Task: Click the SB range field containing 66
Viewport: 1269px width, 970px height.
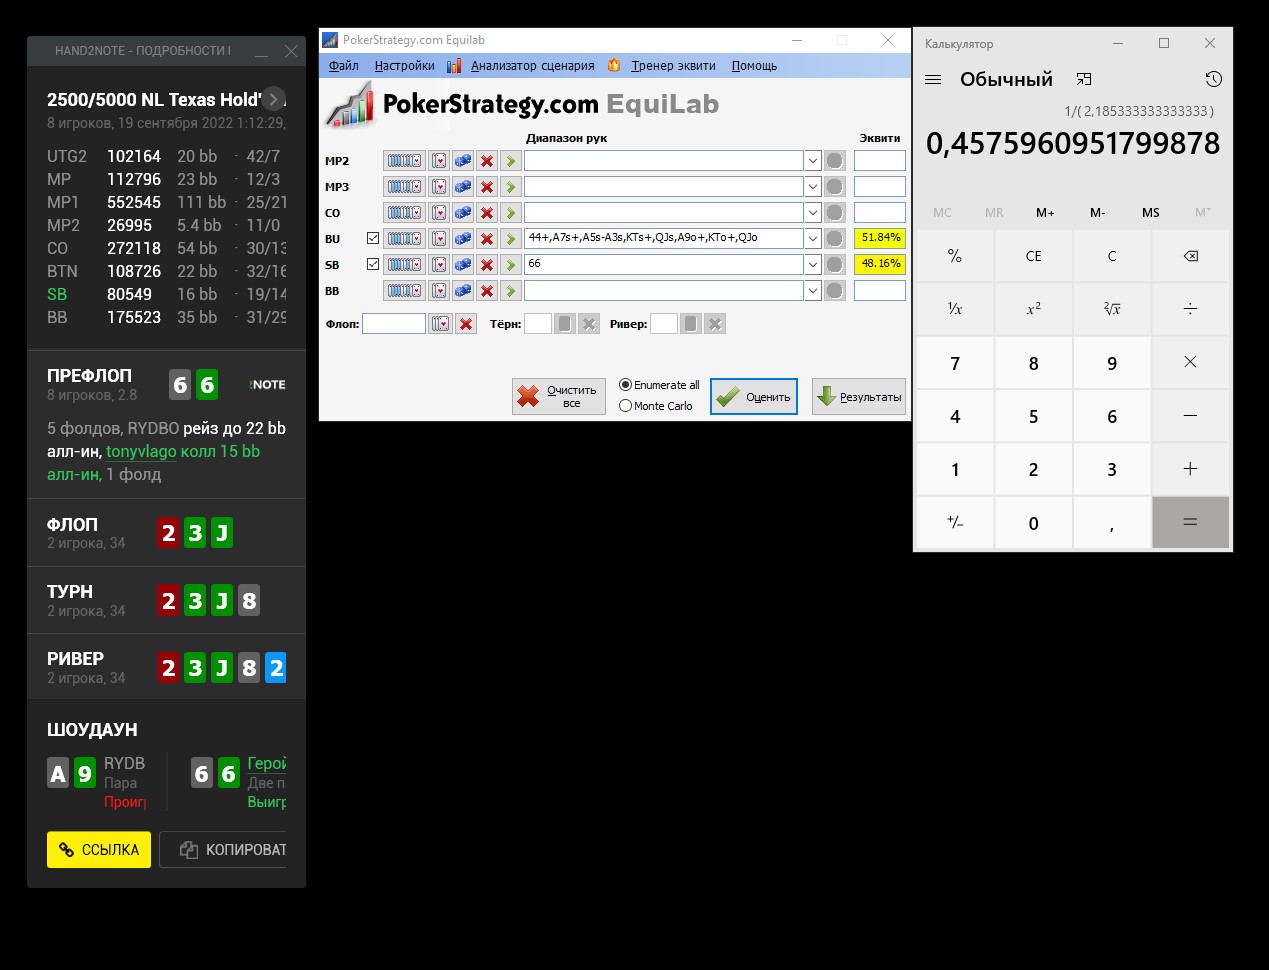Action: tap(664, 265)
